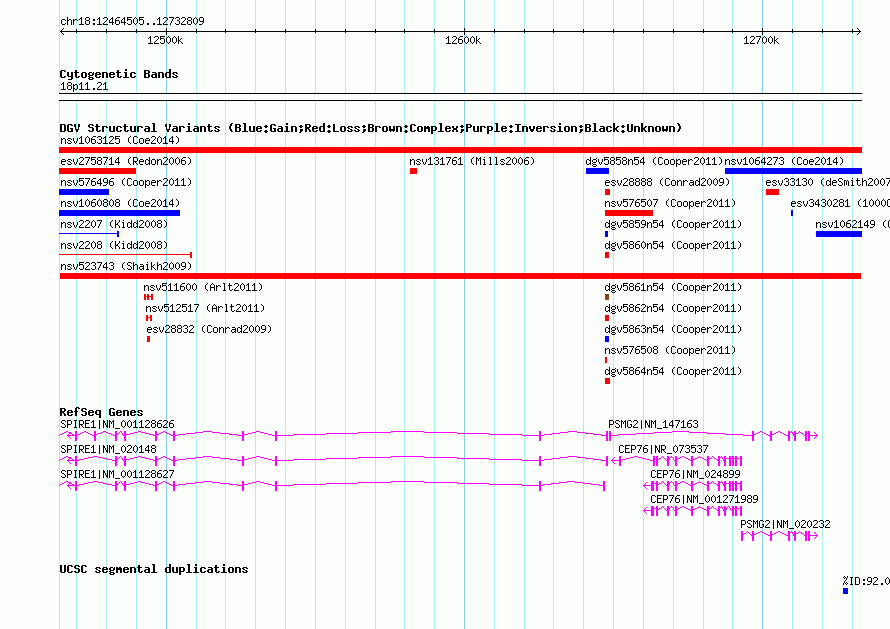890x629 pixels.
Task: Click nsv2207 (Kidd2008) variant label
Action: tap(114, 224)
